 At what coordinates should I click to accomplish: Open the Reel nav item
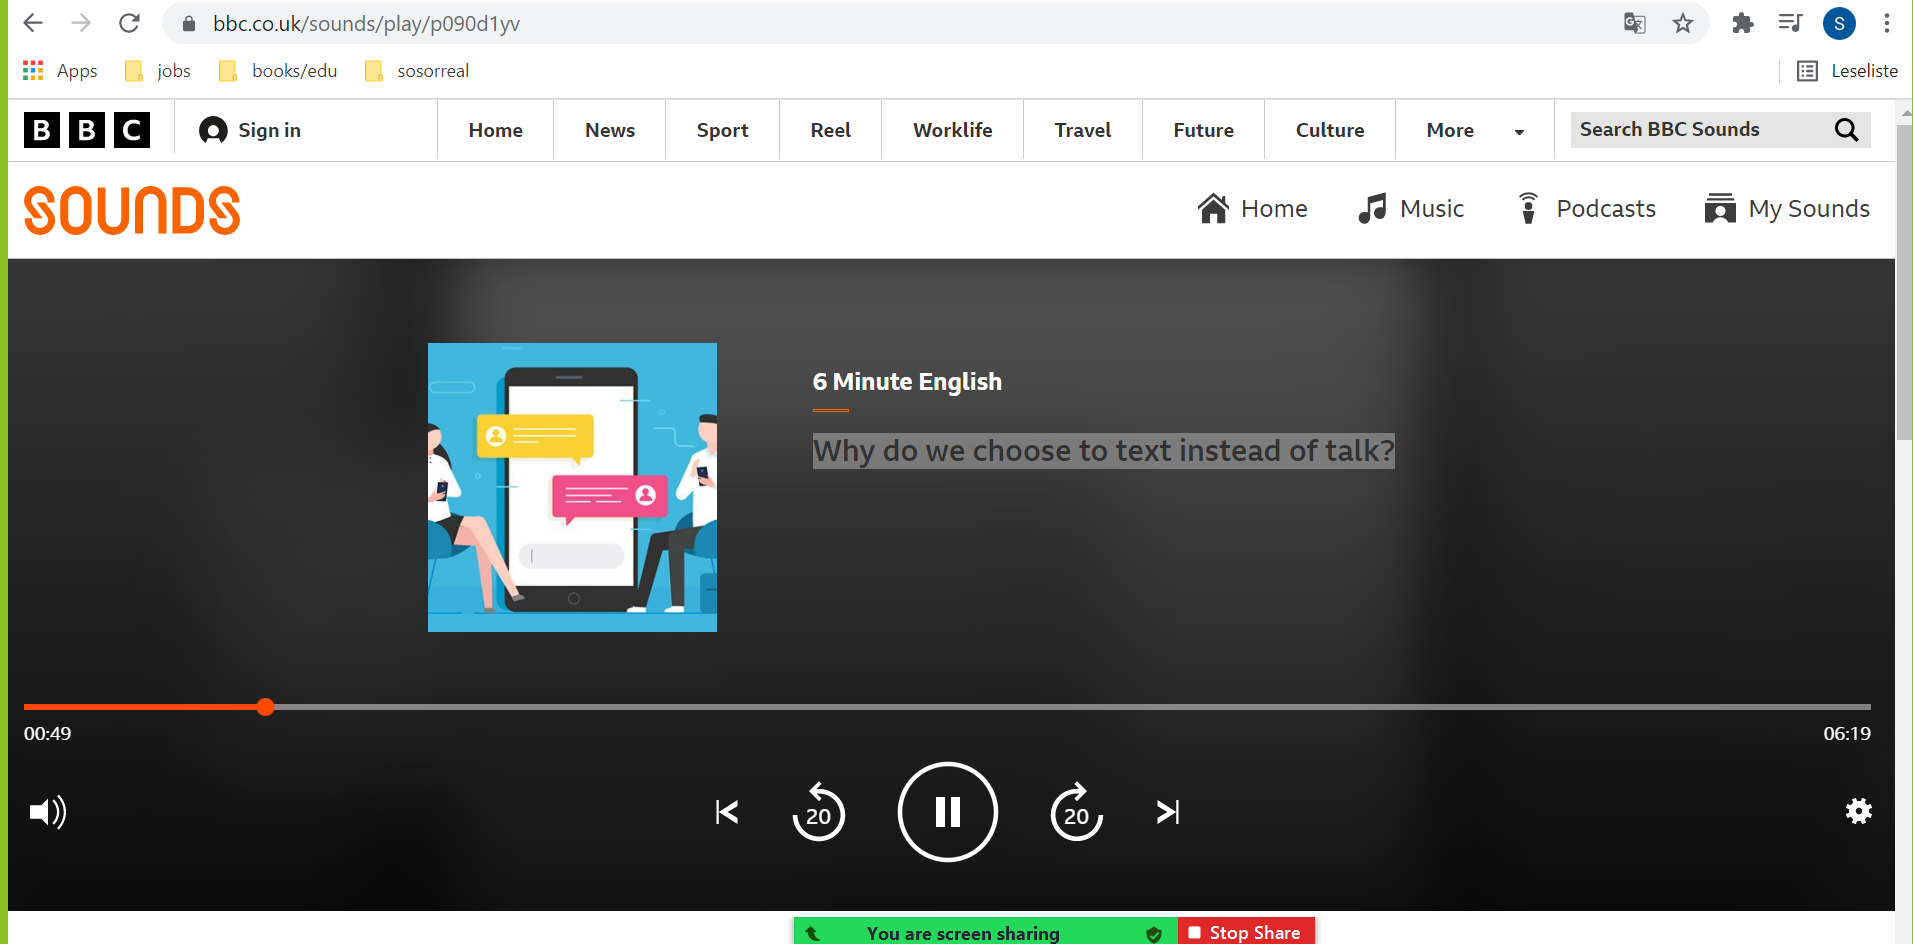830,130
